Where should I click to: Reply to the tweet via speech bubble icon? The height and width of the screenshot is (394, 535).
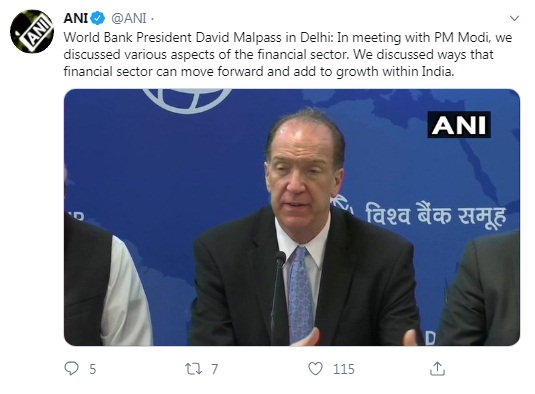click(71, 369)
